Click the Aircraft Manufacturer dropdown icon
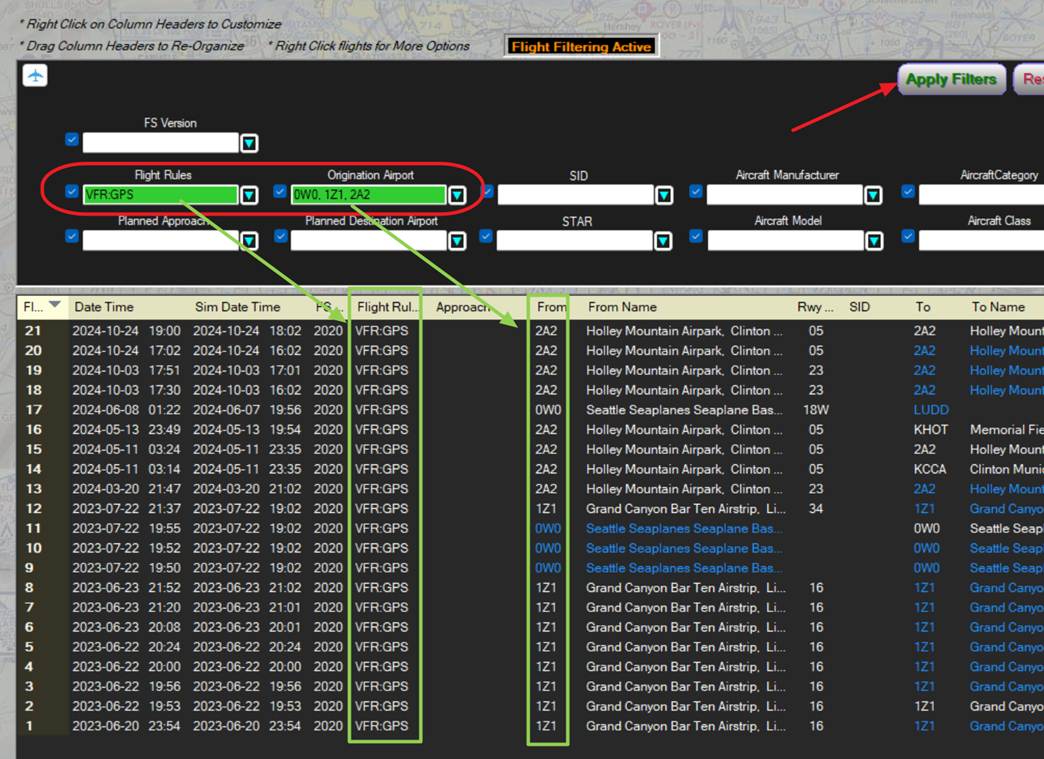1044x759 pixels. tap(873, 195)
